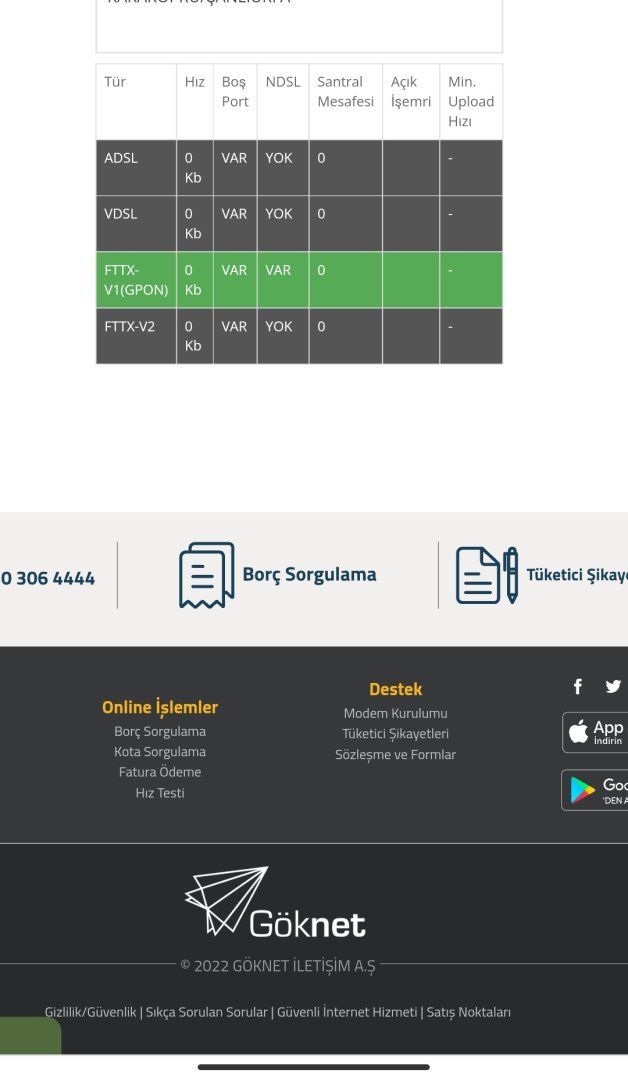Click the Online İşlemler heading

[x=160, y=707]
